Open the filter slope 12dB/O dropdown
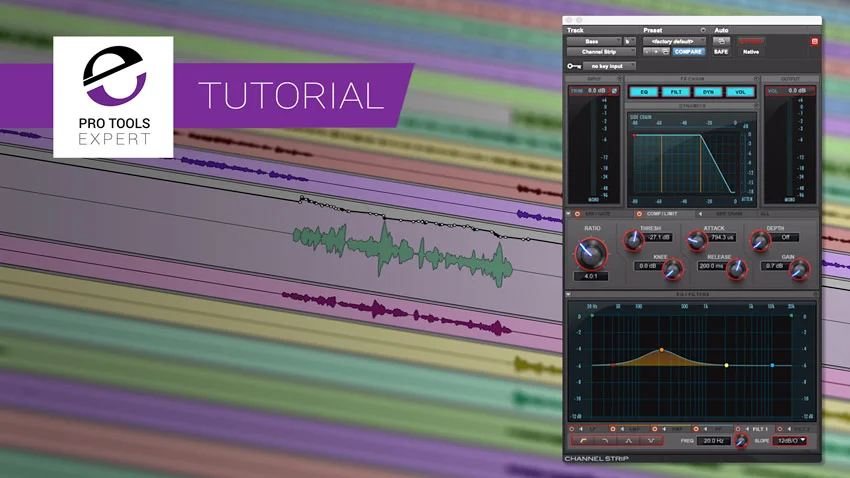 [x=790, y=441]
